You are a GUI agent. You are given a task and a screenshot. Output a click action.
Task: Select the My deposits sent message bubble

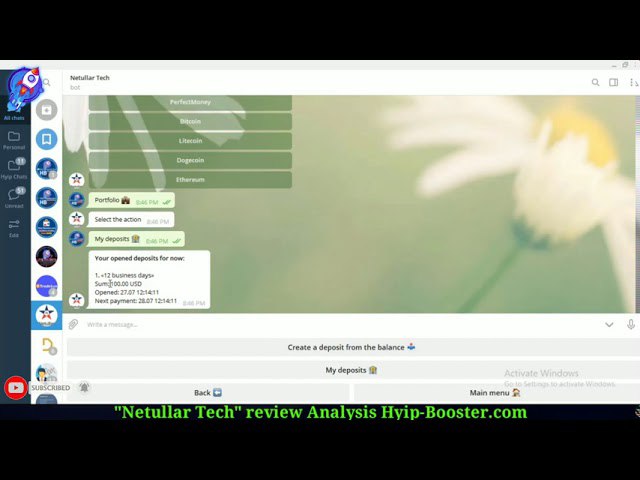click(136, 239)
